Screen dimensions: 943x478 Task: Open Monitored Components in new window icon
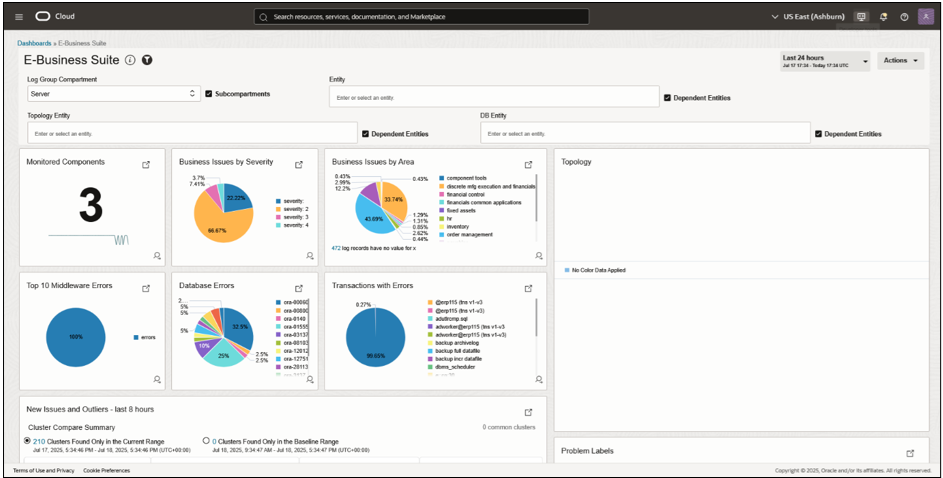point(146,165)
